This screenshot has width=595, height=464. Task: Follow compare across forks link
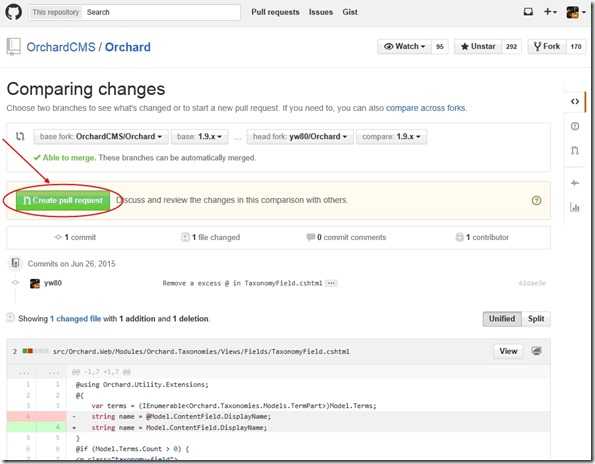425,108
